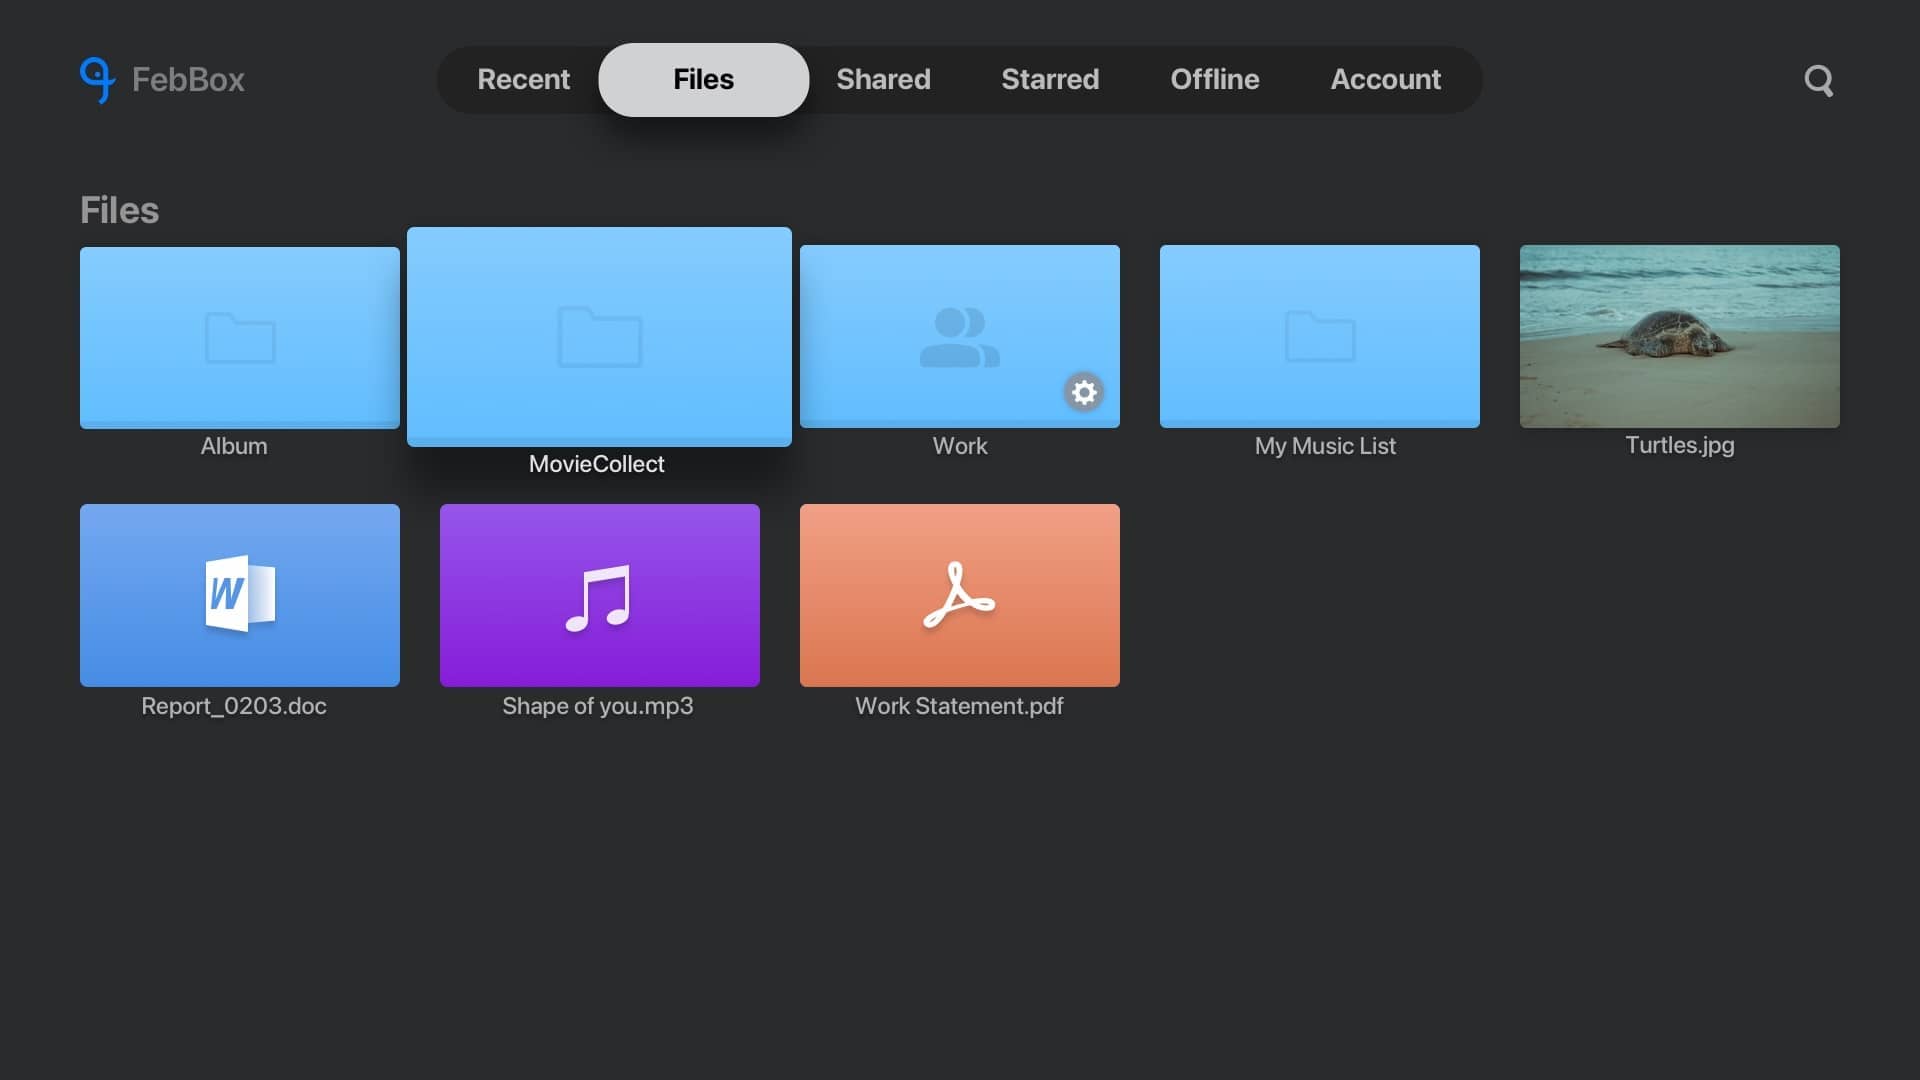Viewport: 1920px width, 1080px height.
Task: Click the Word icon on Report_0203.doc
Action: point(238,595)
